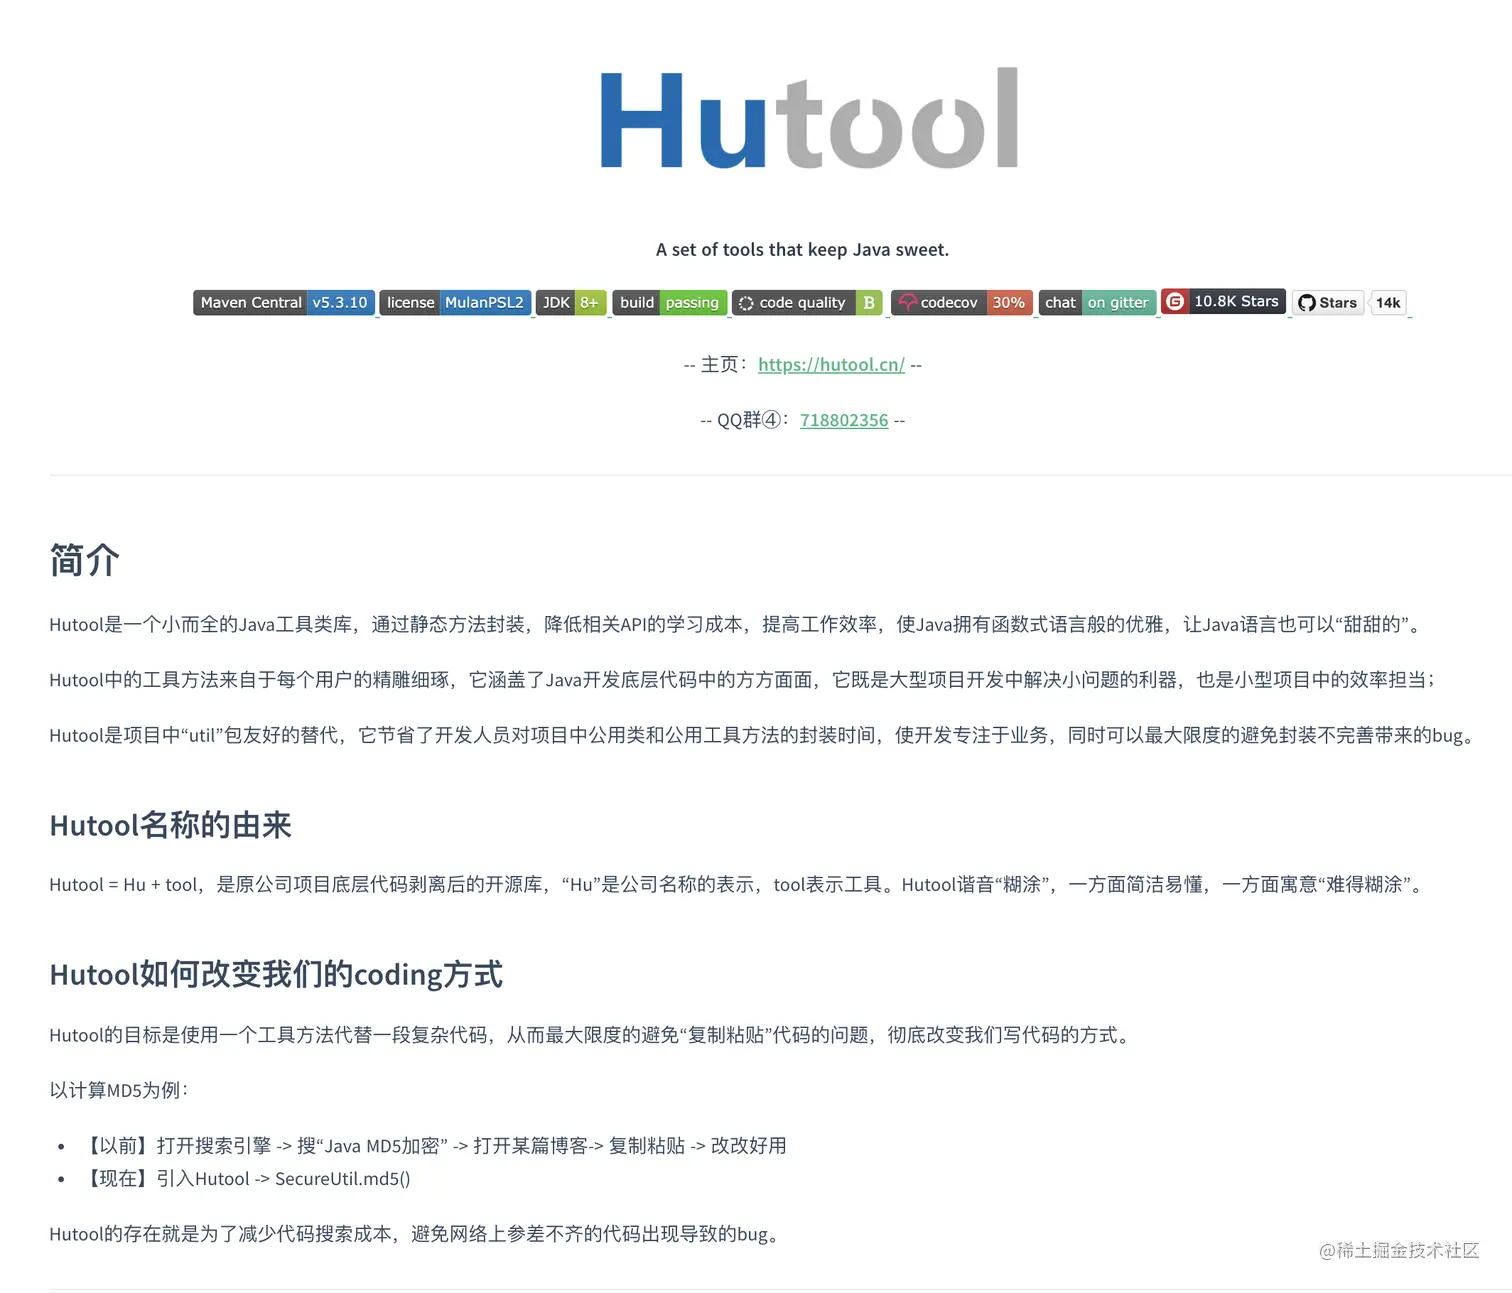This screenshot has width=1512, height=1293.
Task: Open the license MulanPSL2 badge
Action: tap(455, 302)
